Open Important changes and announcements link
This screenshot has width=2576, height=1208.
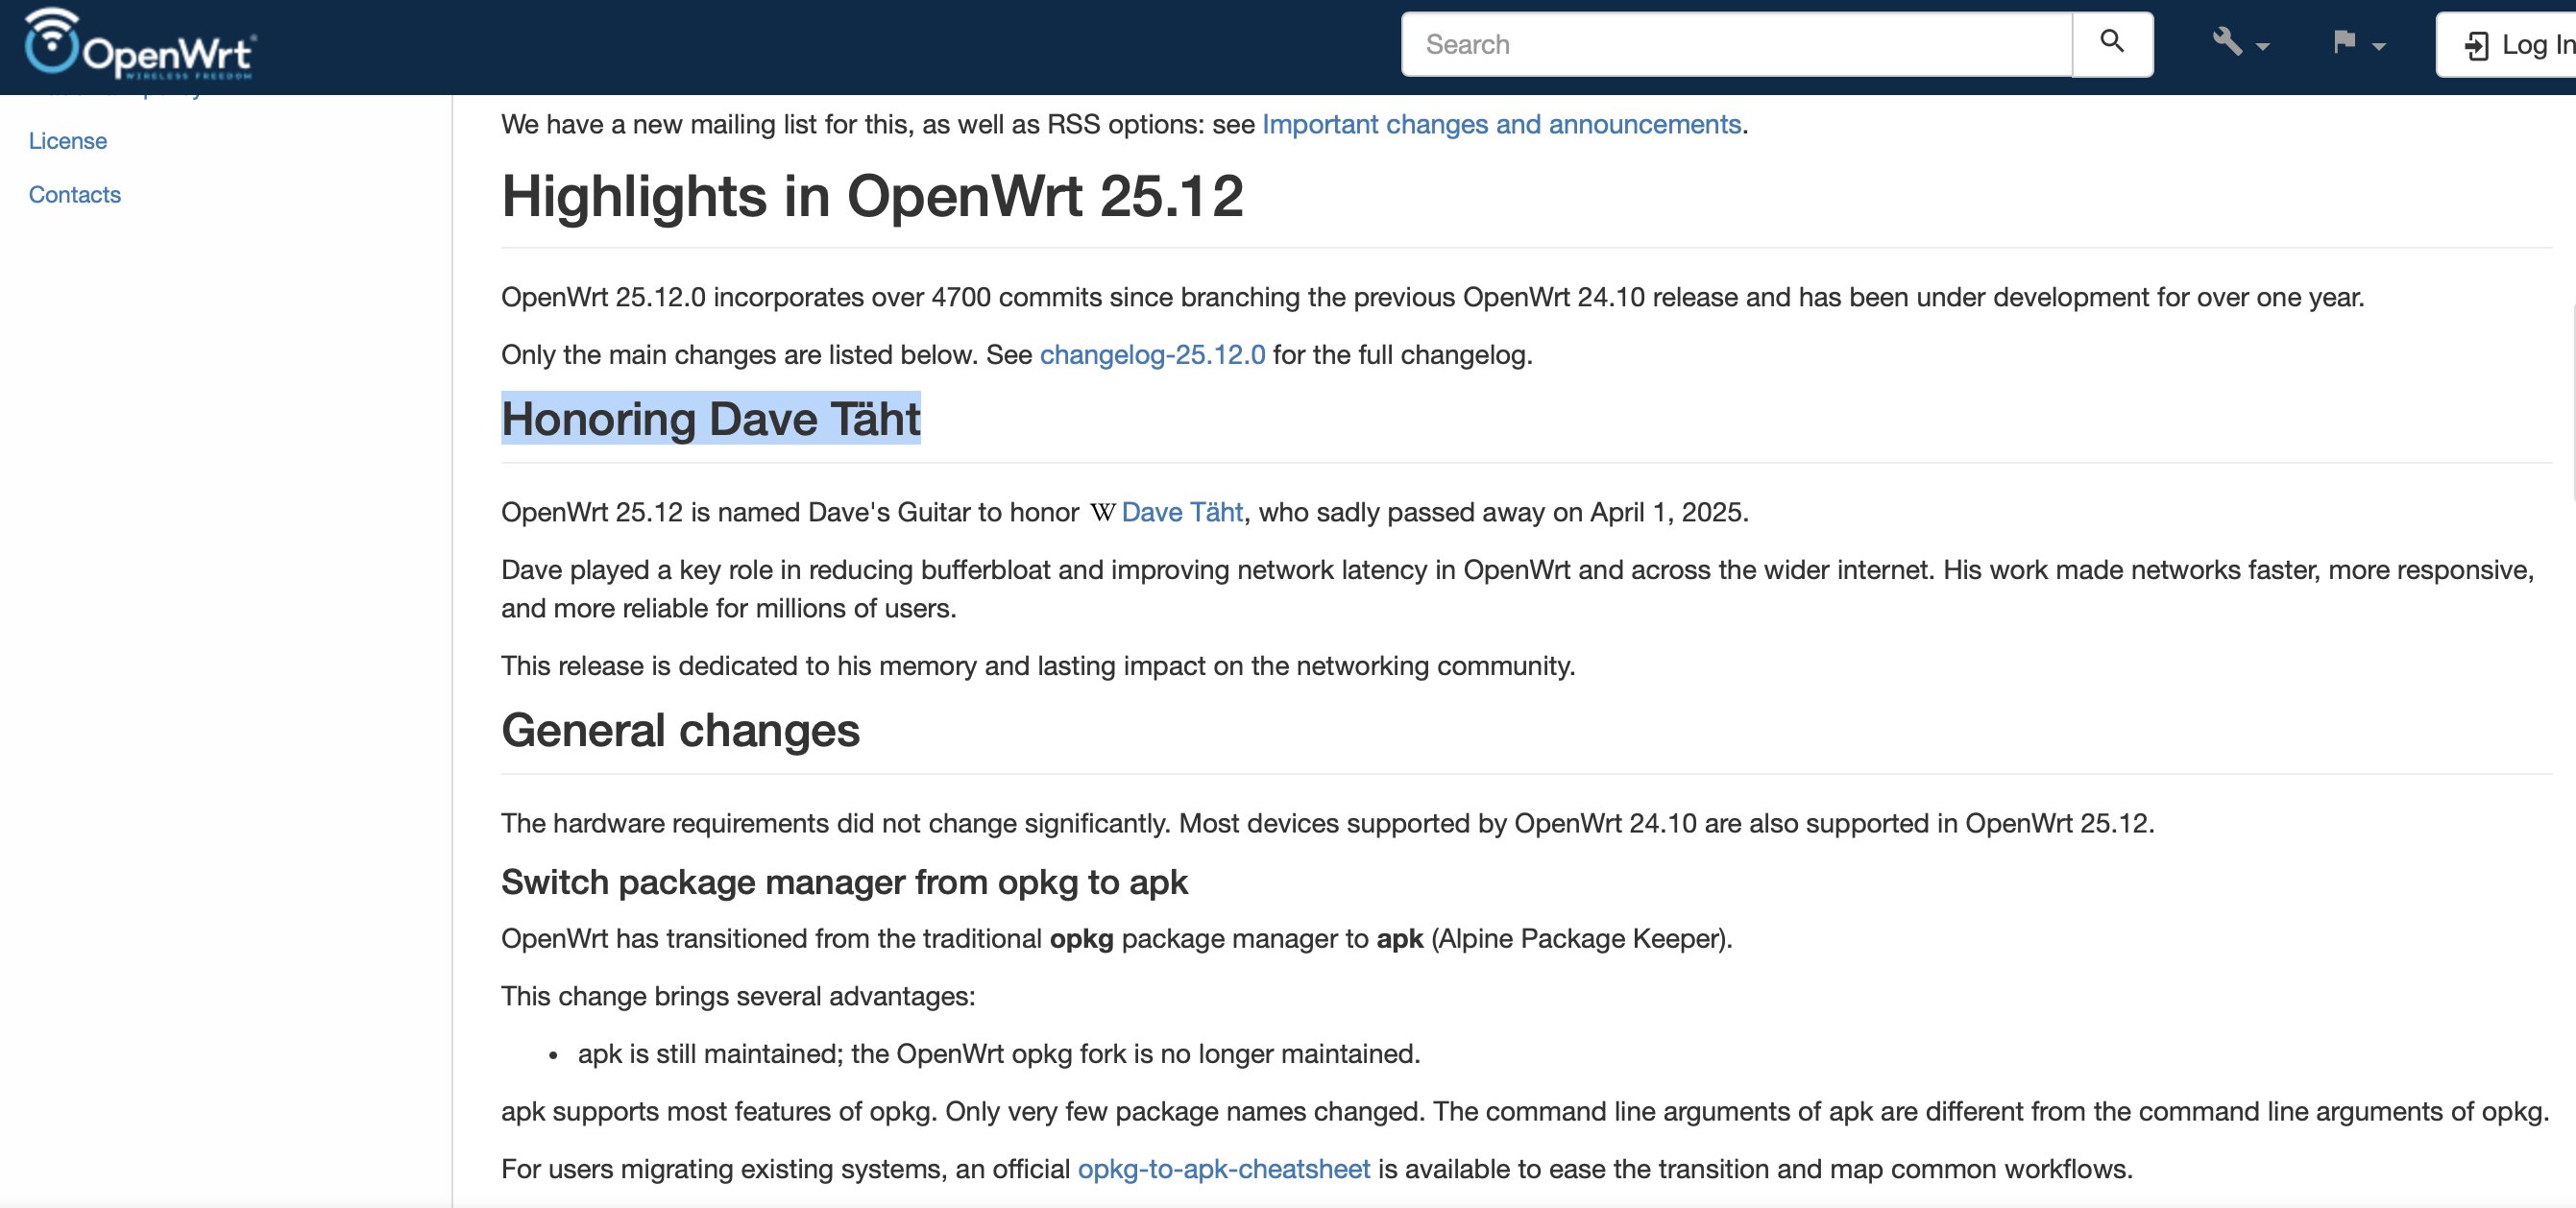1500,124
